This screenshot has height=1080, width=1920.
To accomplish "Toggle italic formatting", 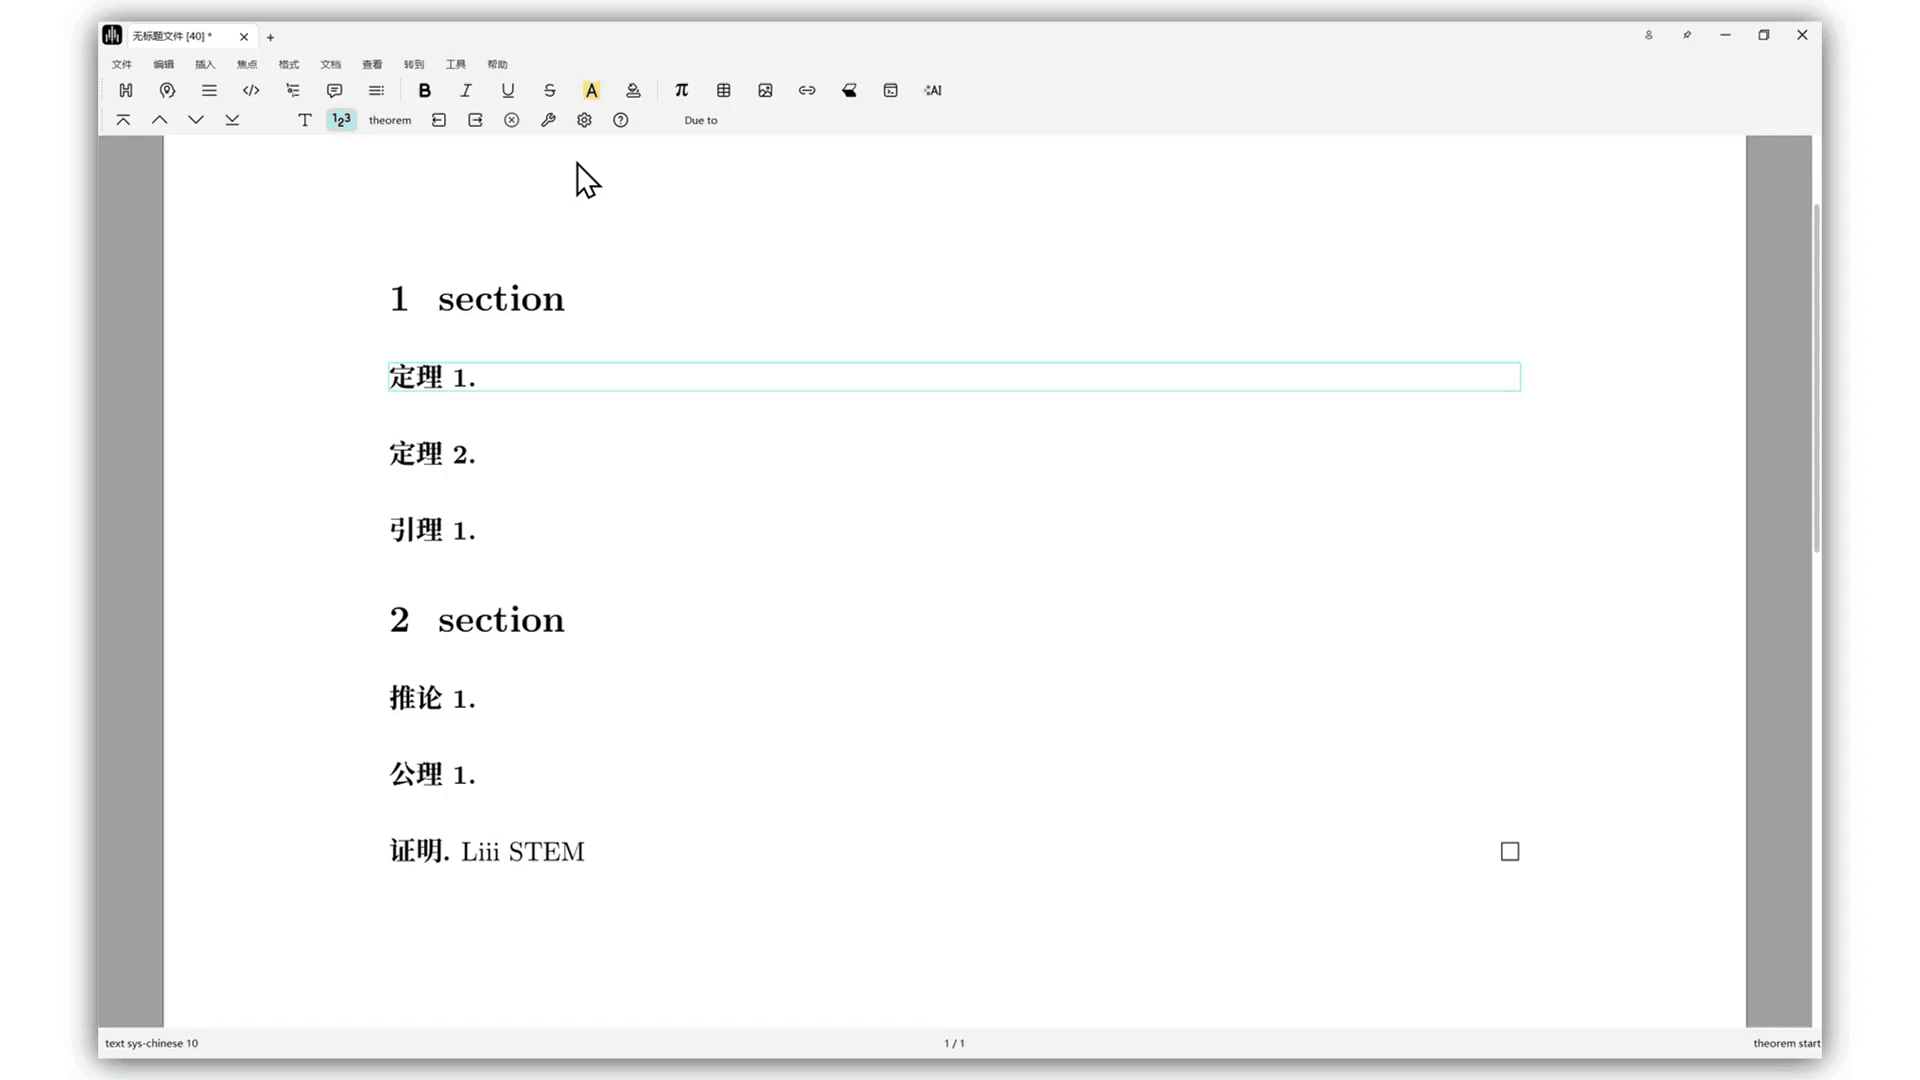I will (x=466, y=90).
